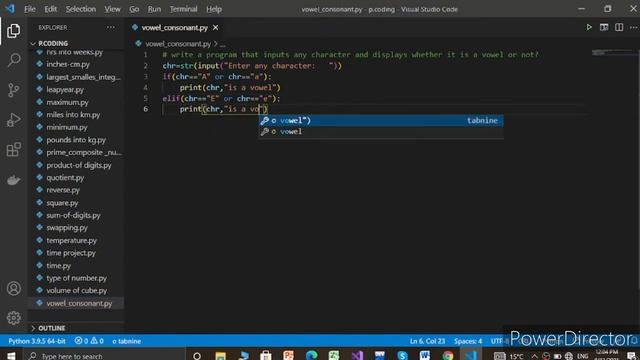Open Chrome from the taskbar
This screenshot has height=360, width=640.
pyautogui.click(x=448, y=356)
